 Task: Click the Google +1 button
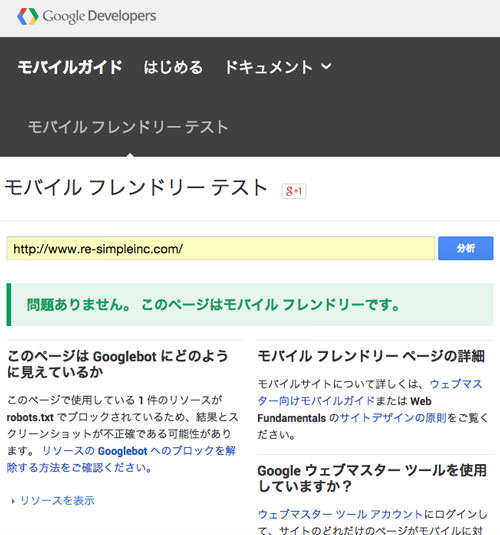294,191
